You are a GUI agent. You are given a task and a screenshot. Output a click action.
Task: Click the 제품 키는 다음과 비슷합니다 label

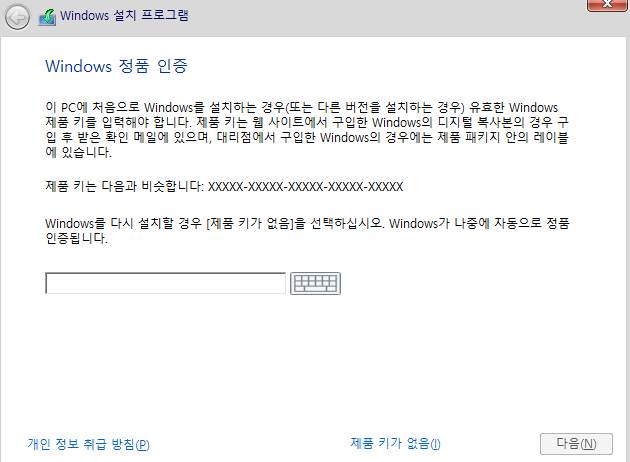click(125, 187)
